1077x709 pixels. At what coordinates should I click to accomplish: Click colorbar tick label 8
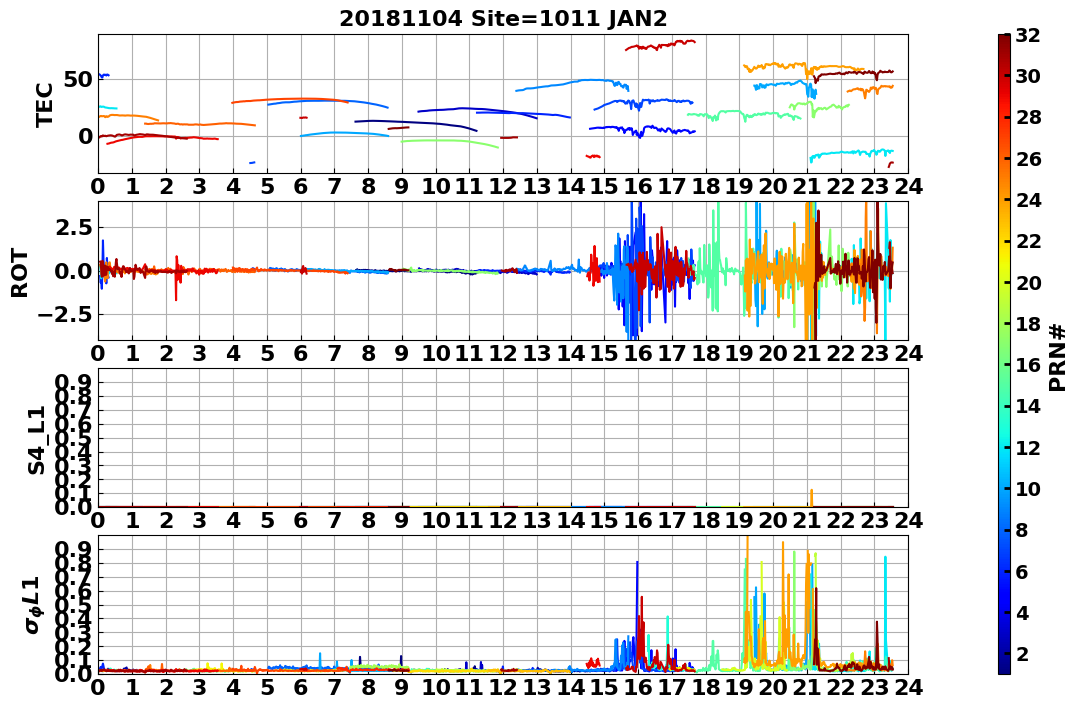point(1021,530)
